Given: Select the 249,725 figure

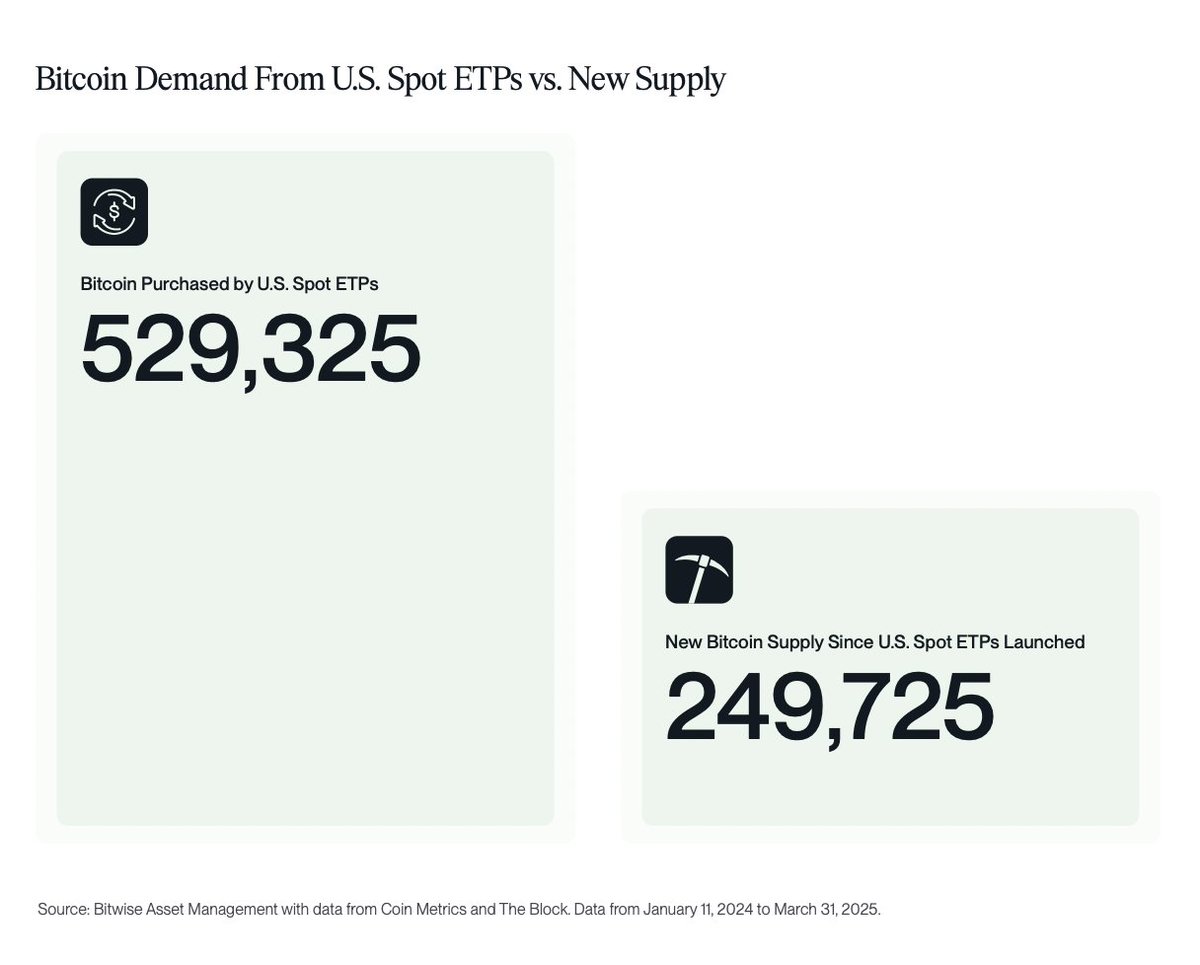Looking at the screenshot, I should click(830, 706).
